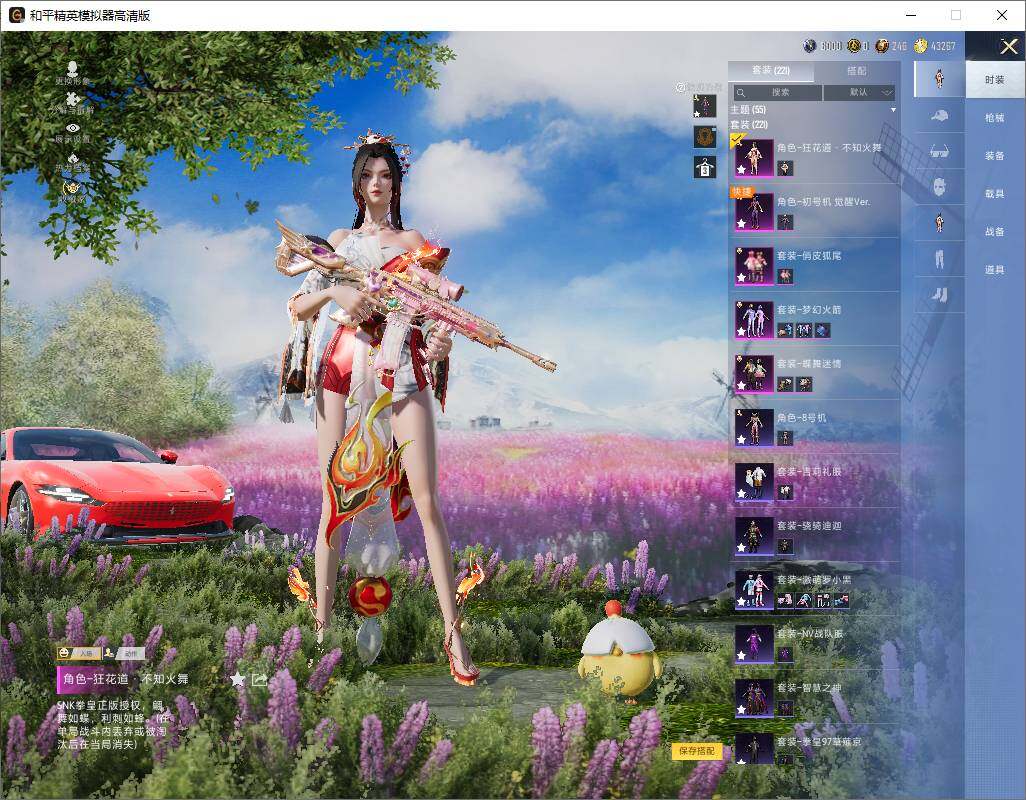
Task: Click the share icon beside outfit name
Action: click(259, 680)
